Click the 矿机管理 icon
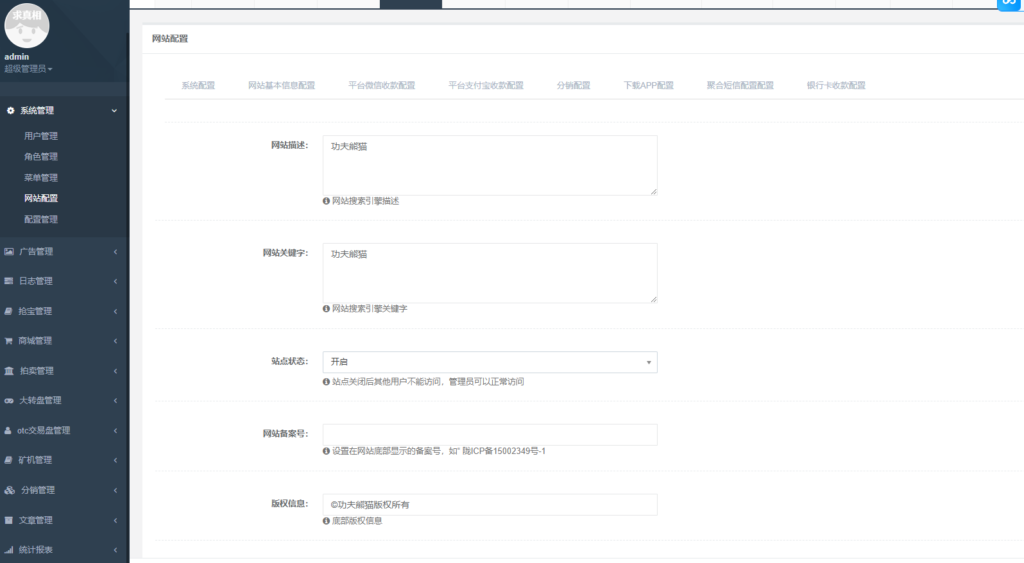This screenshot has height=563, width=1024. pyautogui.click(x=8, y=460)
